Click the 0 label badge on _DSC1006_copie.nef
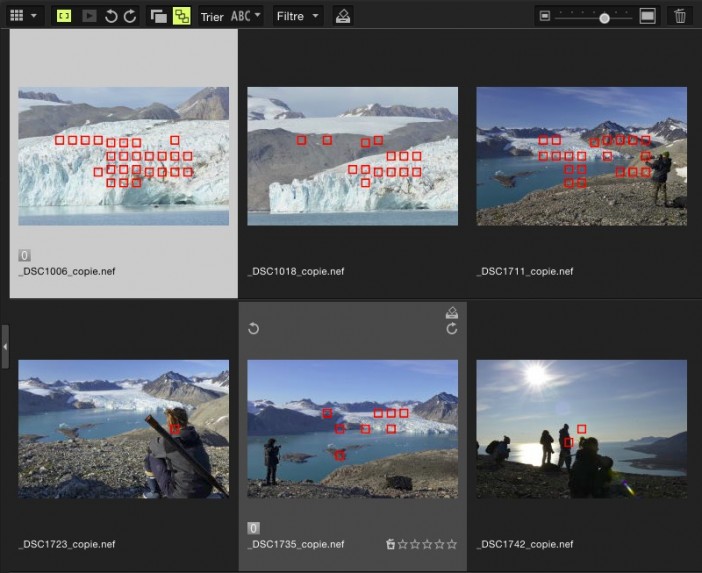Screen dimensions: 702x573 [x=24, y=256]
